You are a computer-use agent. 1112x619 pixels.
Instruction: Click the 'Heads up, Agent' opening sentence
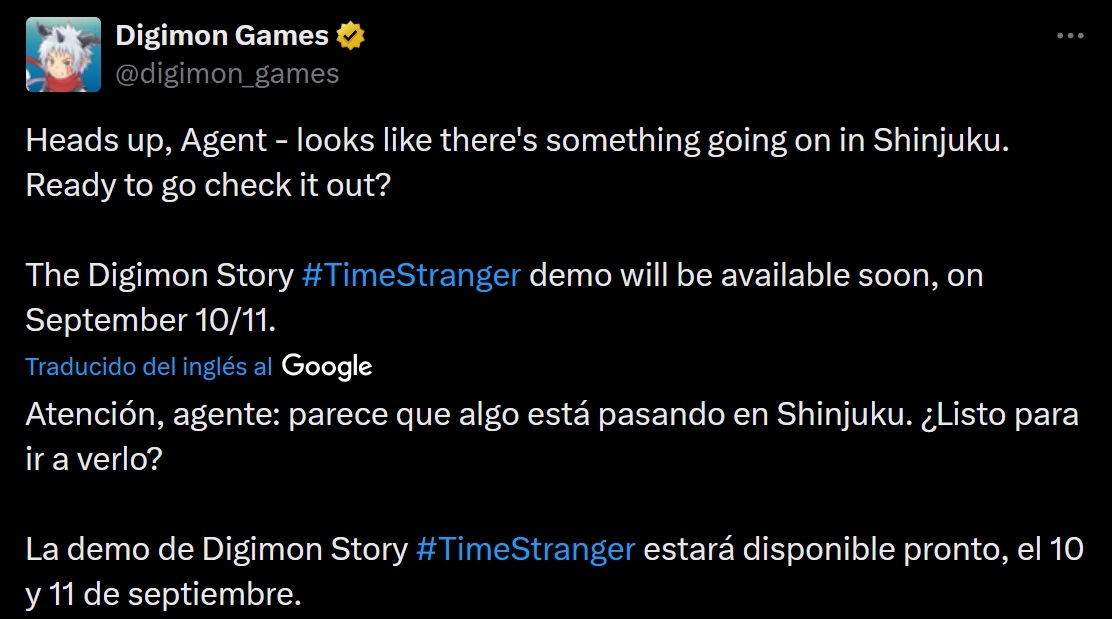pos(517,140)
